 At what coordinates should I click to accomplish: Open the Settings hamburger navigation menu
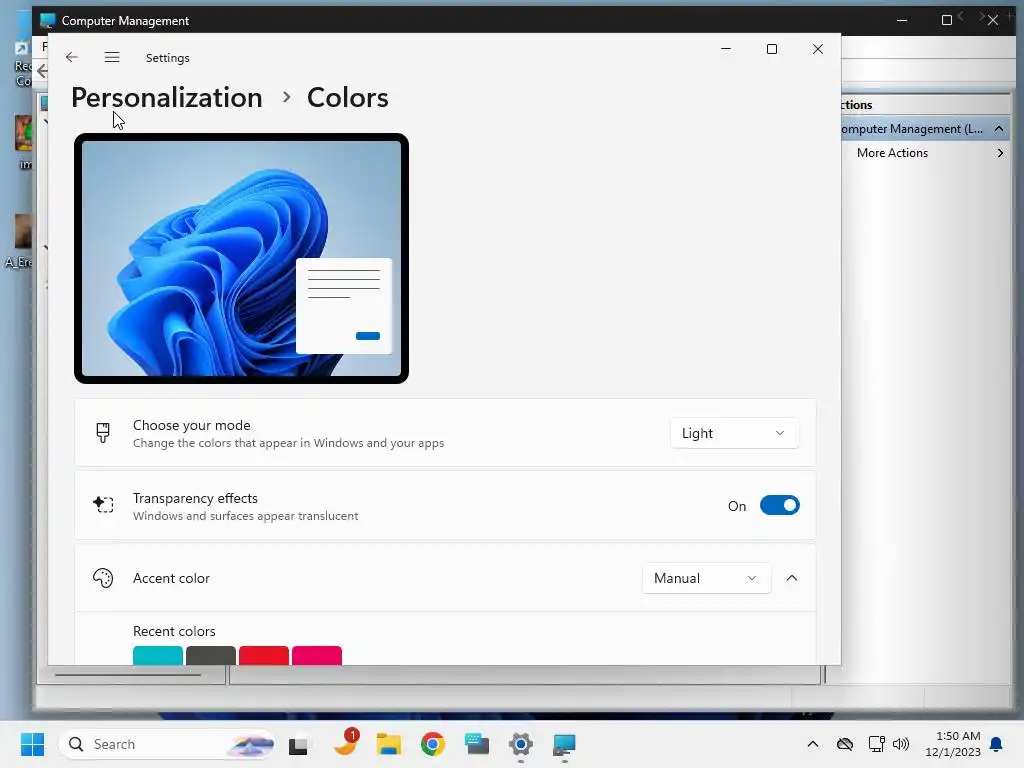point(112,57)
